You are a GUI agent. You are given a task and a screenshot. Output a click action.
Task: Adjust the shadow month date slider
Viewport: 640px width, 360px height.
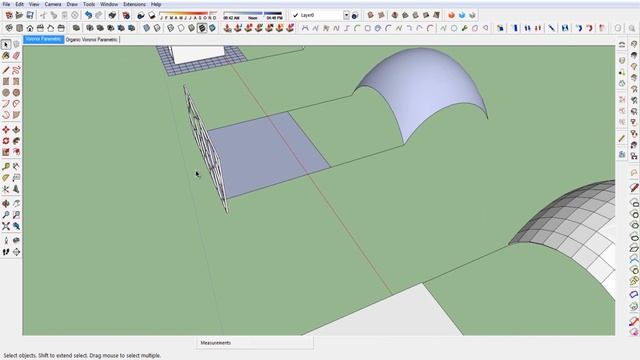click(x=189, y=16)
